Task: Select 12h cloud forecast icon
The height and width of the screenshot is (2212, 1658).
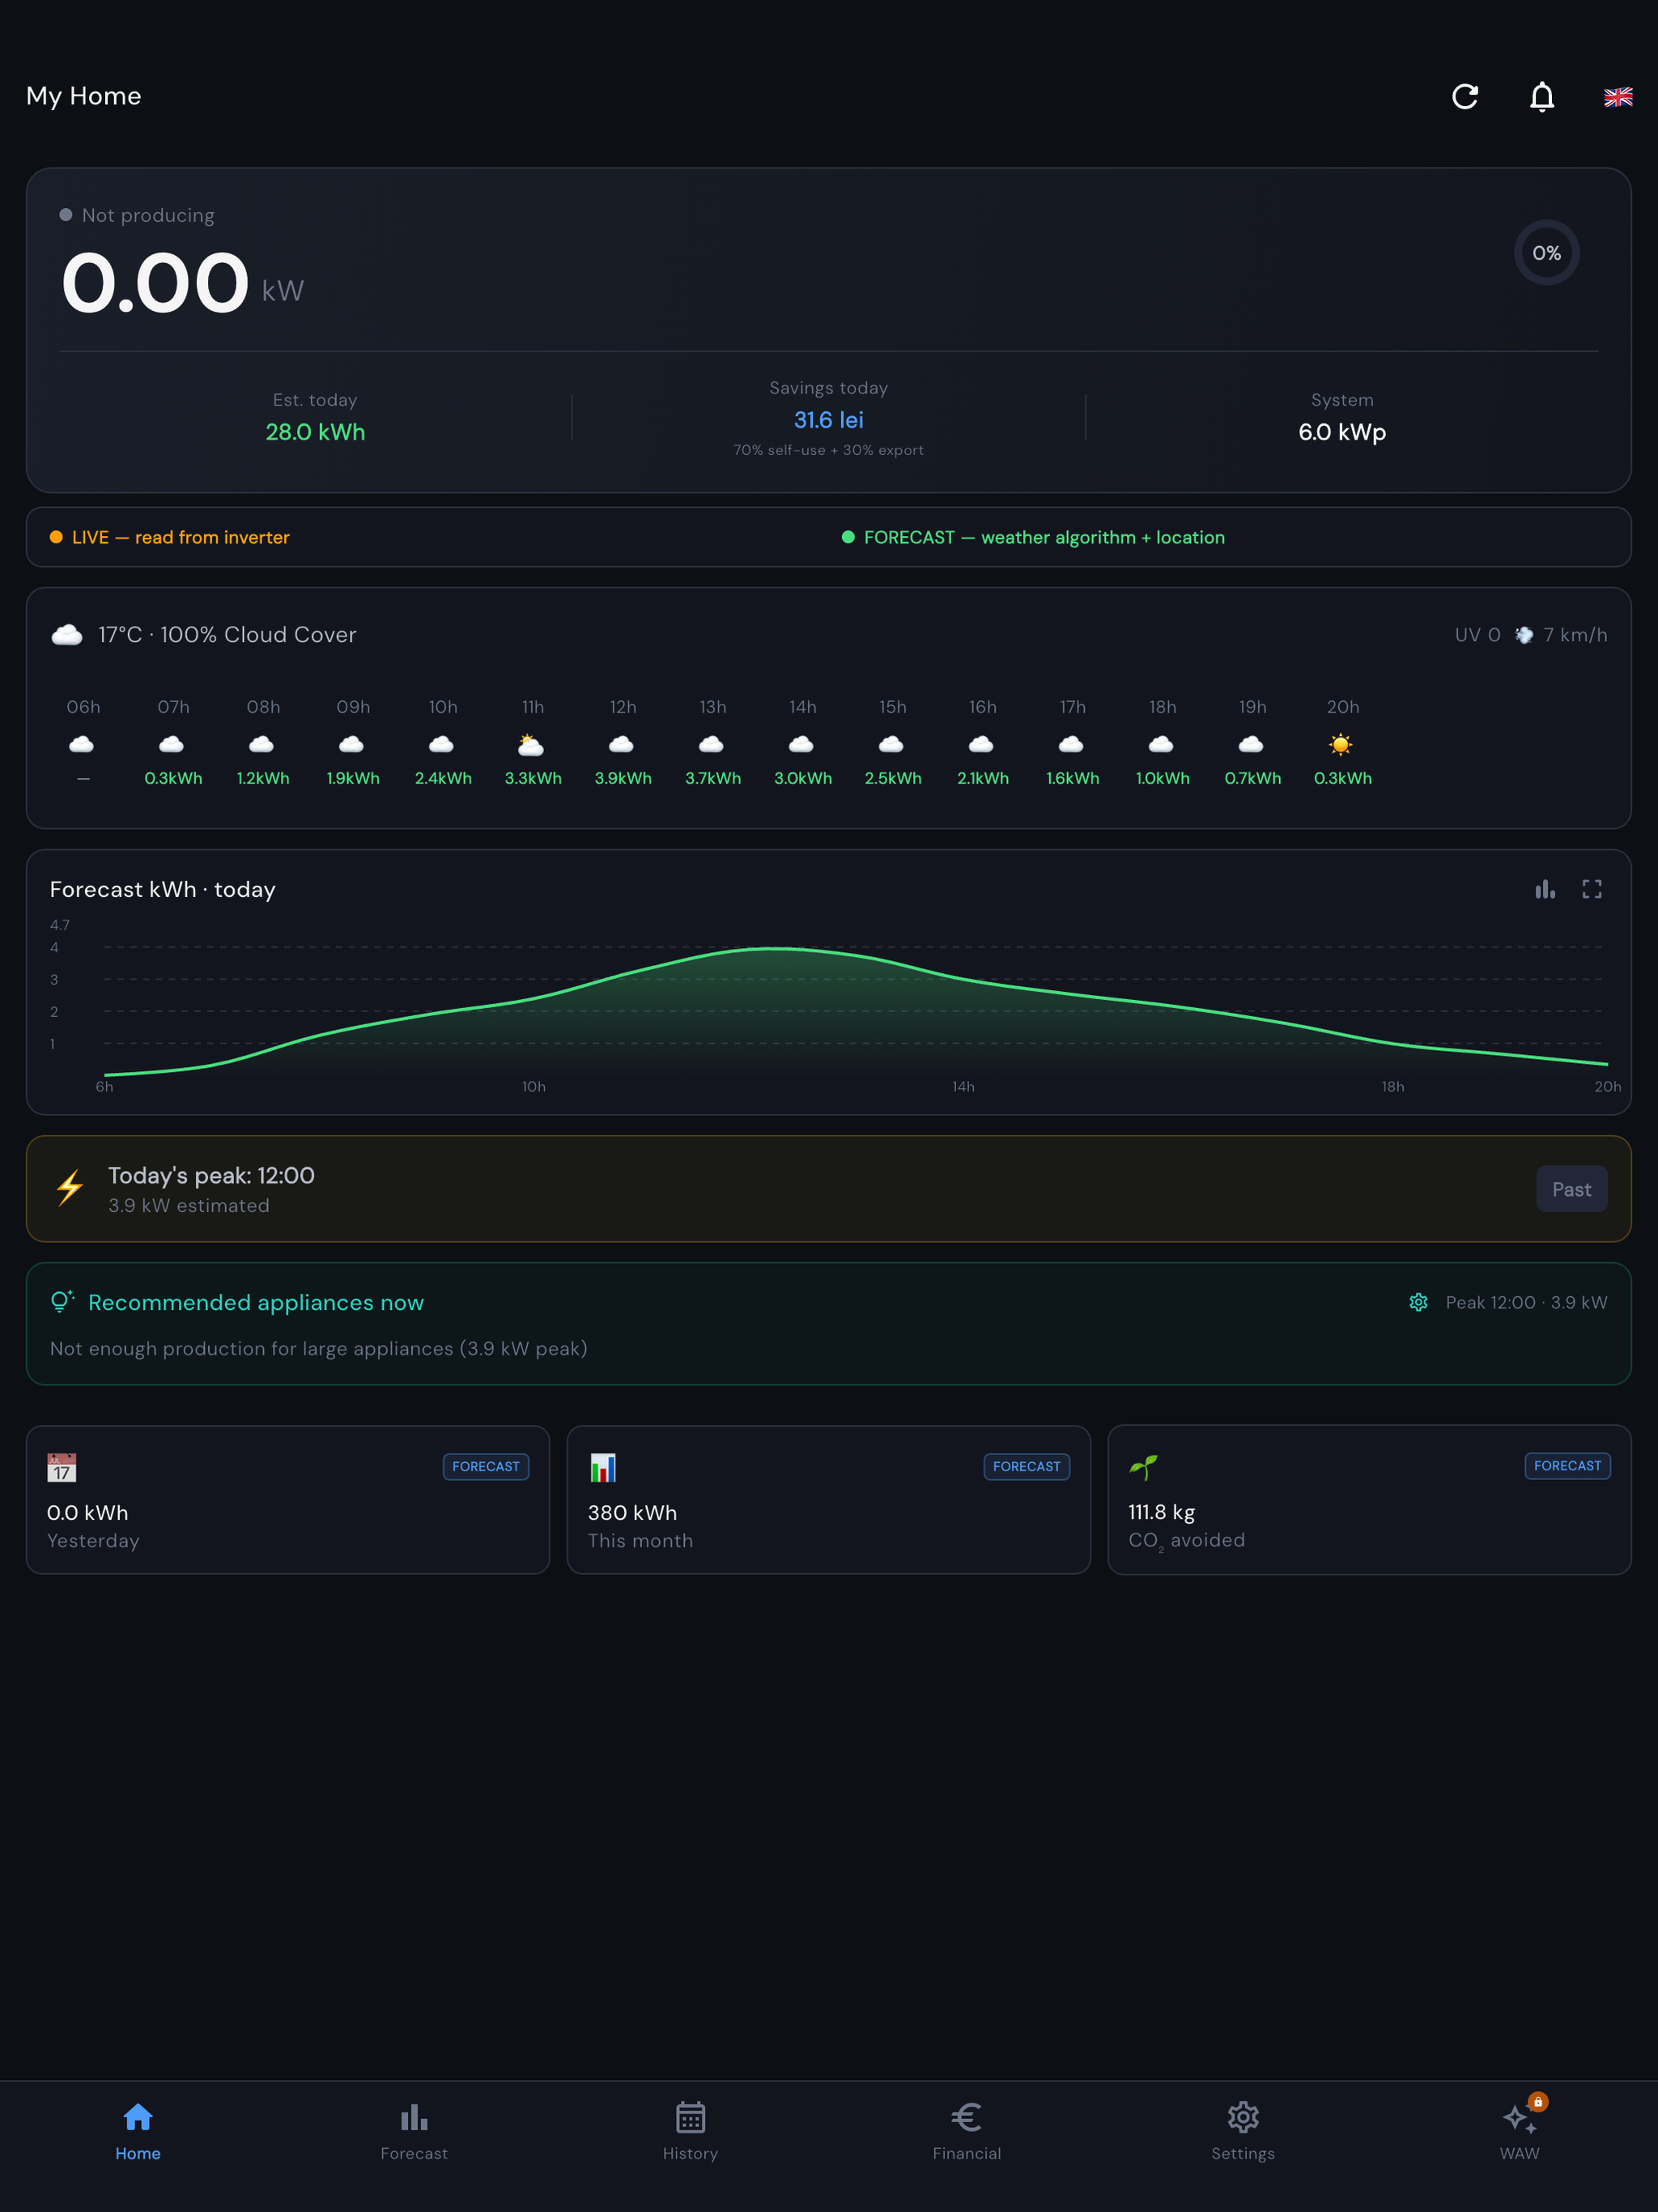Action: [622, 744]
